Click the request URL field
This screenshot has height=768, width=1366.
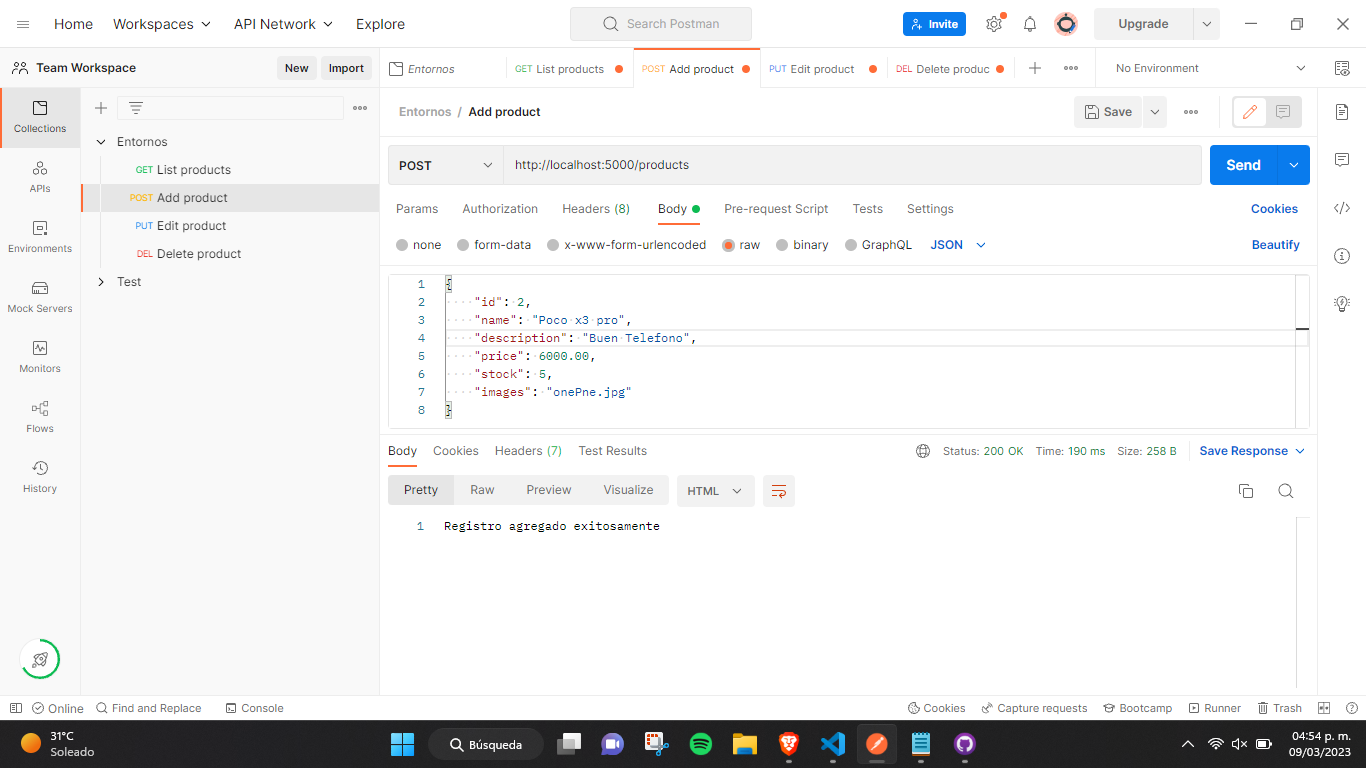852,165
